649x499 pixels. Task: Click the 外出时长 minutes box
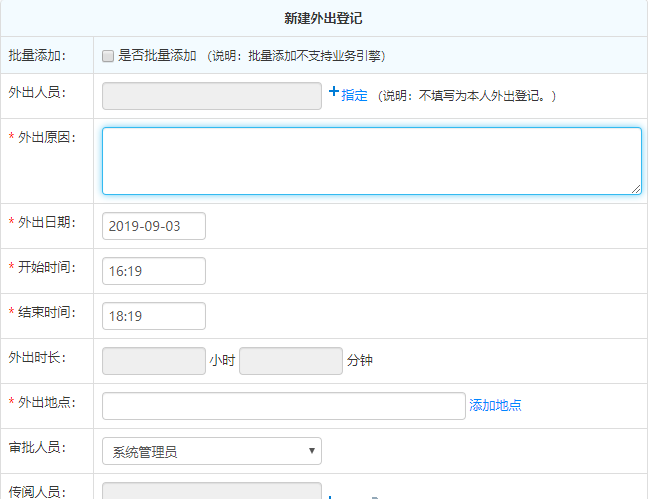click(291, 361)
